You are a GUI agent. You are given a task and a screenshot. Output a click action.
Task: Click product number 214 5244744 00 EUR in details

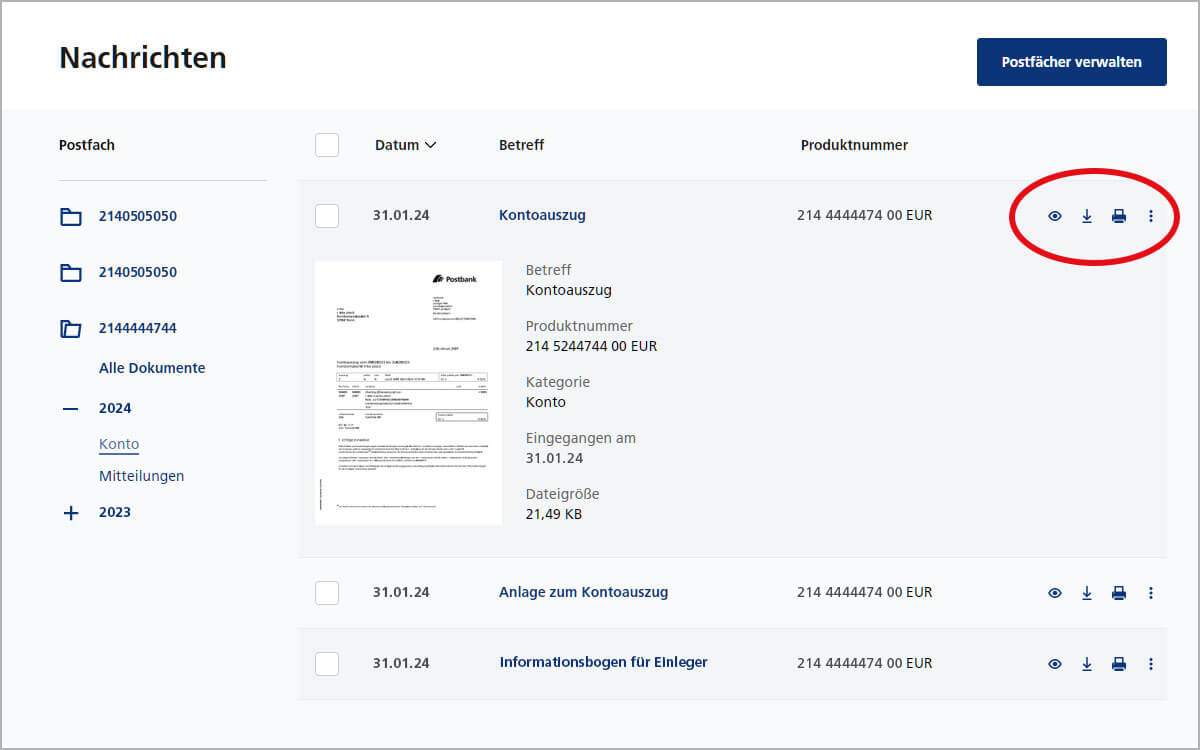click(591, 346)
